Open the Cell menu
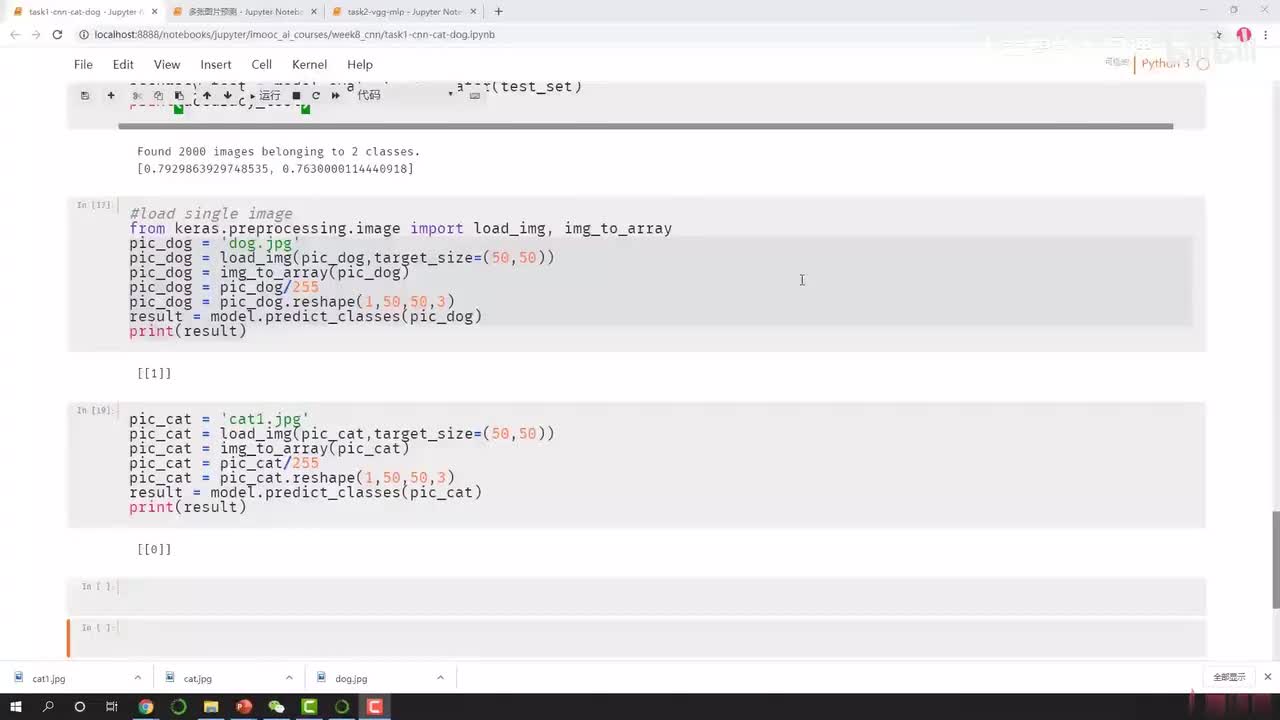The height and width of the screenshot is (720, 1280). [x=262, y=64]
